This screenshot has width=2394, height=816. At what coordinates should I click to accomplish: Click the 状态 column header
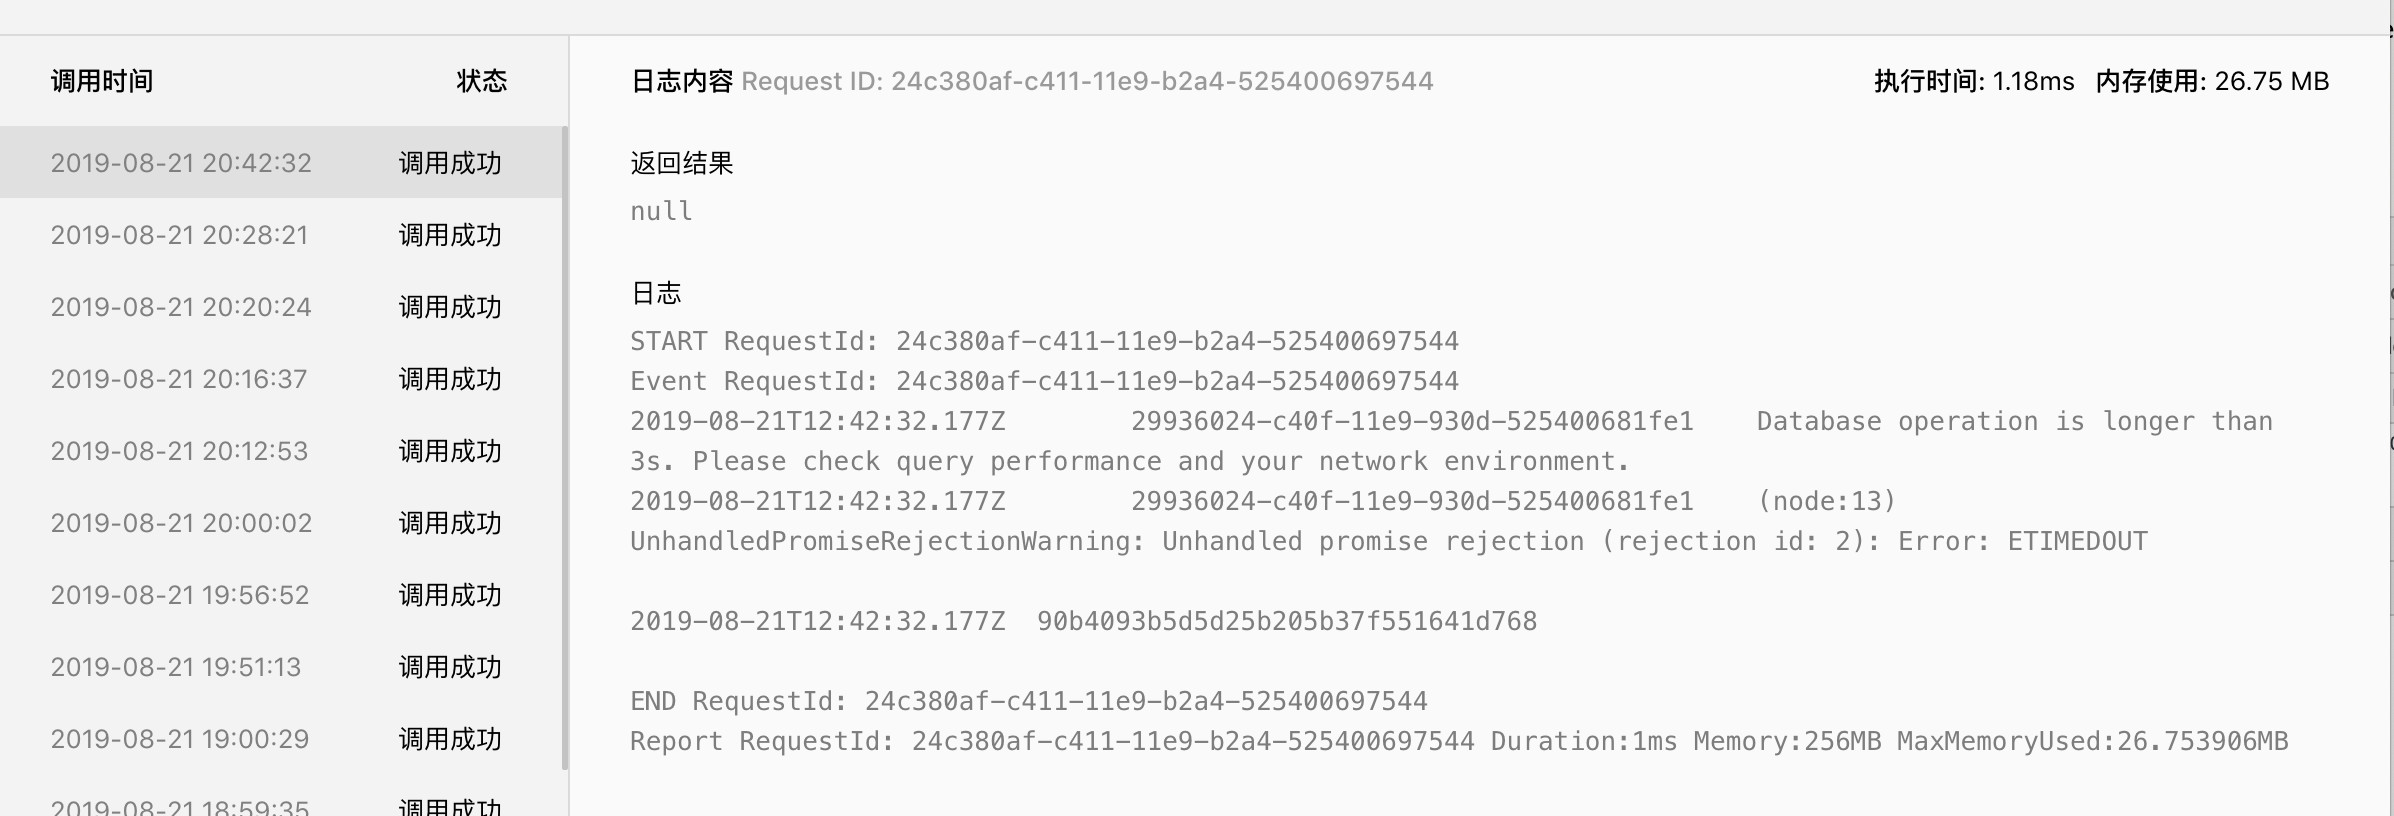click(481, 81)
